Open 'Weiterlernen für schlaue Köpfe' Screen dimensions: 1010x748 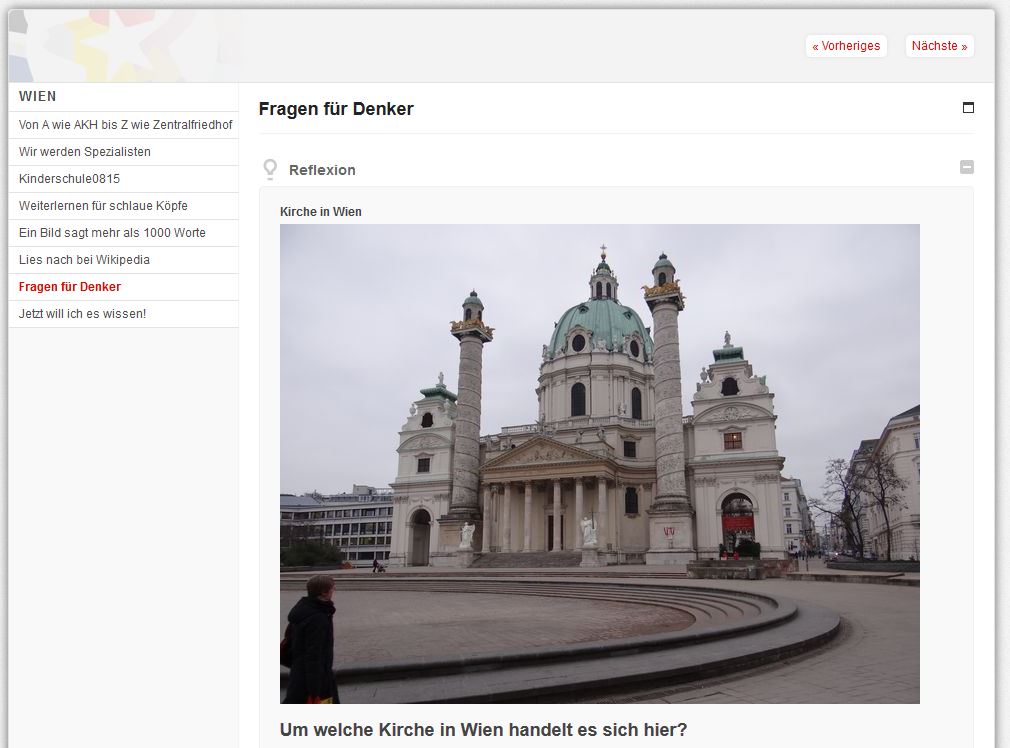pos(124,206)
